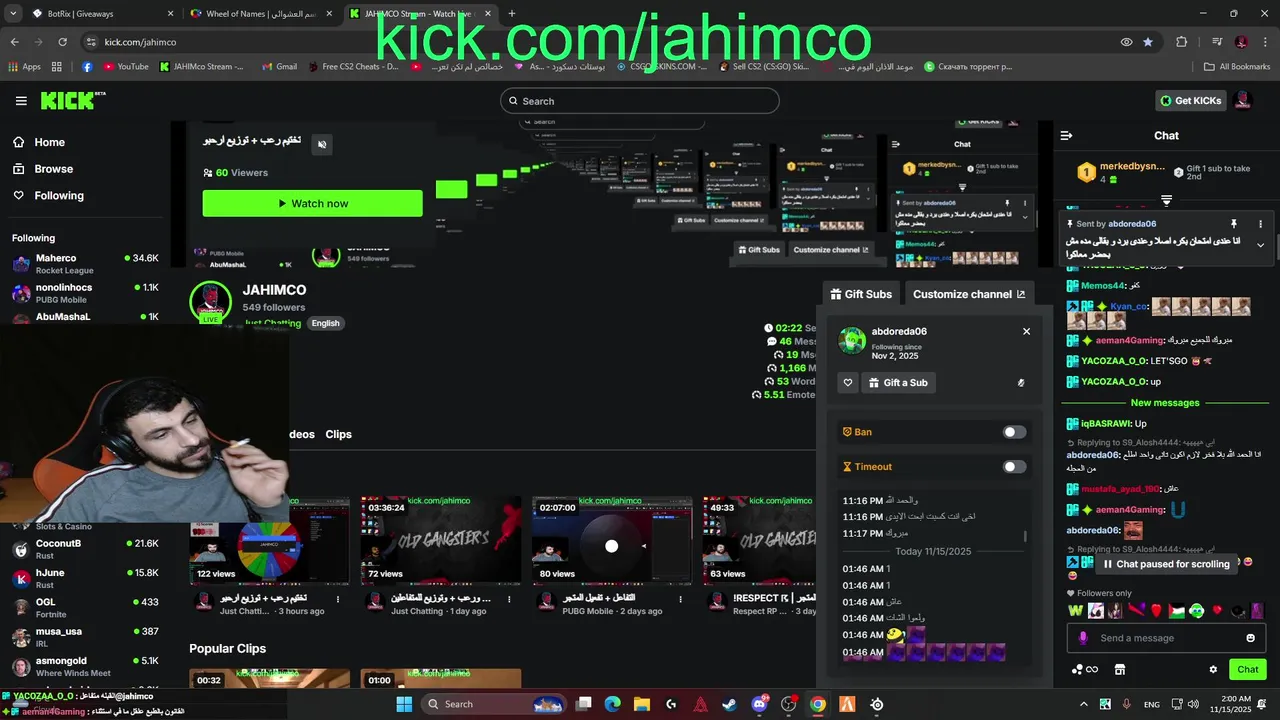
Task: Open chat settings gear icon
Action: pos(1213,670)
